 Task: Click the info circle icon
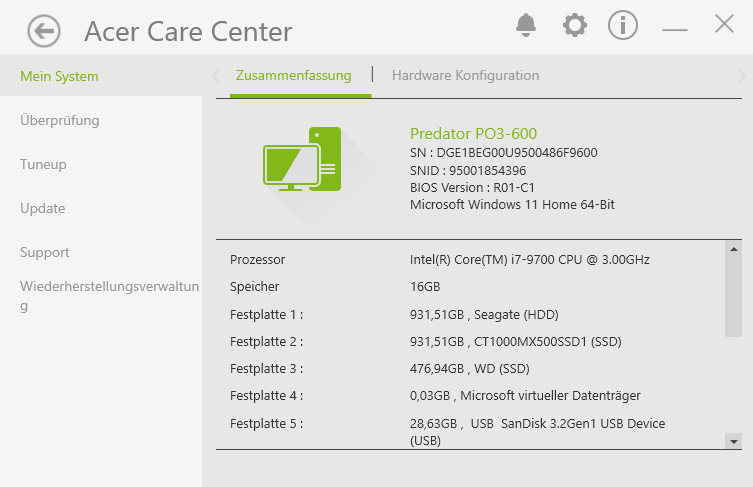click(x=623, y=25)
